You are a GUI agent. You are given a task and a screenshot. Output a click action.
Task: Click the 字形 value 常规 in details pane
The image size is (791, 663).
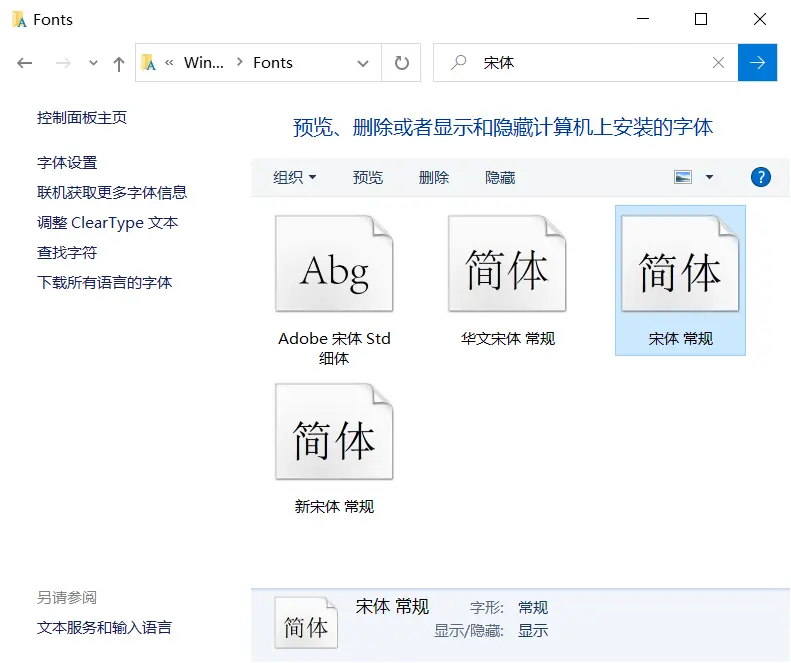533,607
